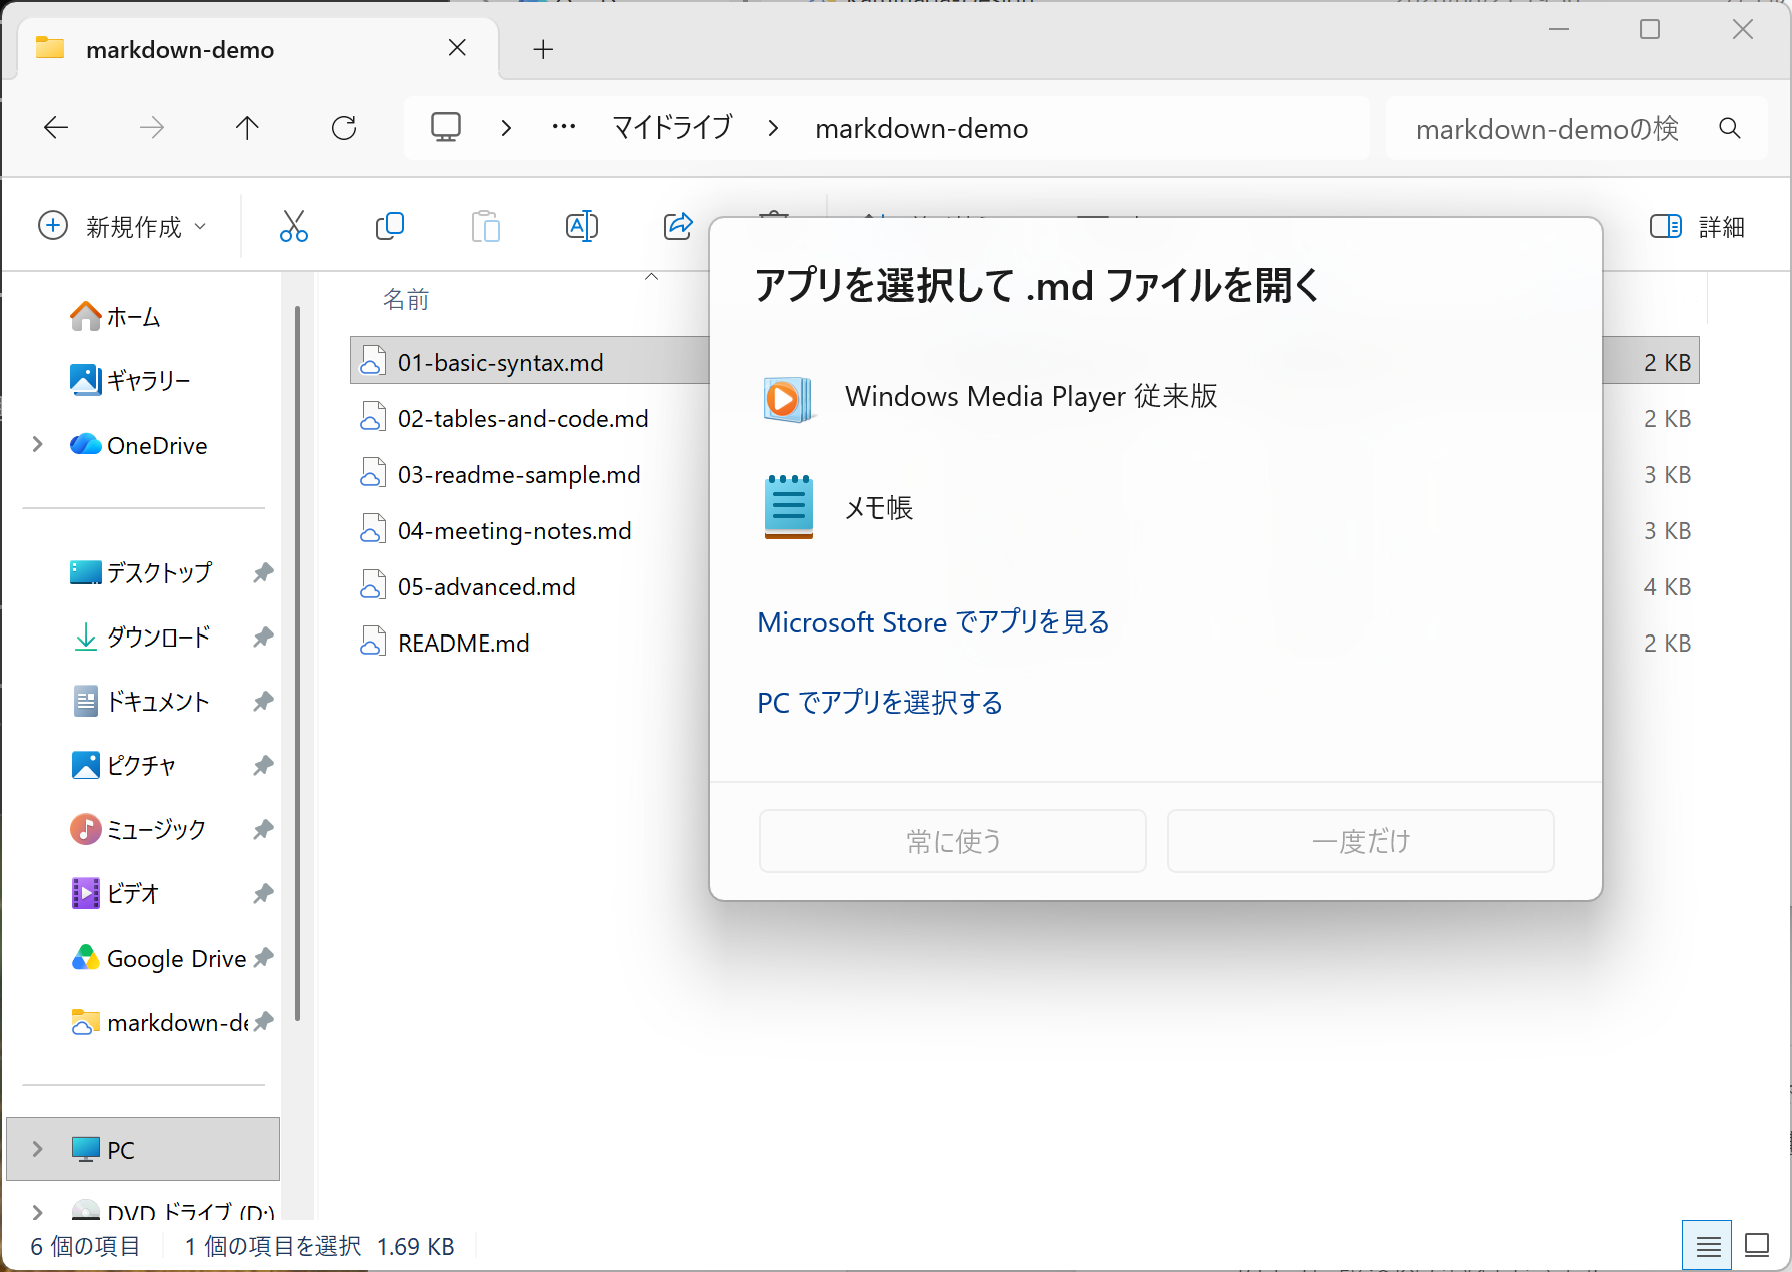
Task: Open ミュージック quick access folder
Action: (138, 830)
